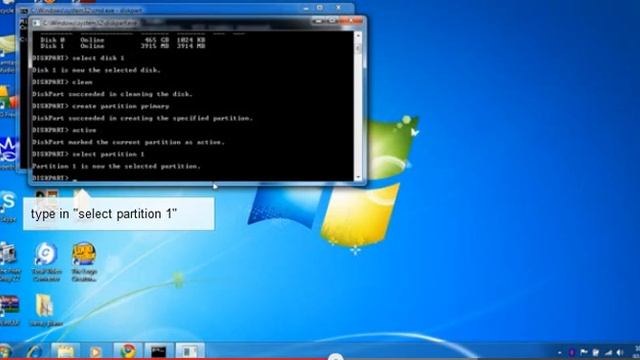
Task: Click the line 'DISKPART> select disk 1'
Action: [x=78, y=58]
